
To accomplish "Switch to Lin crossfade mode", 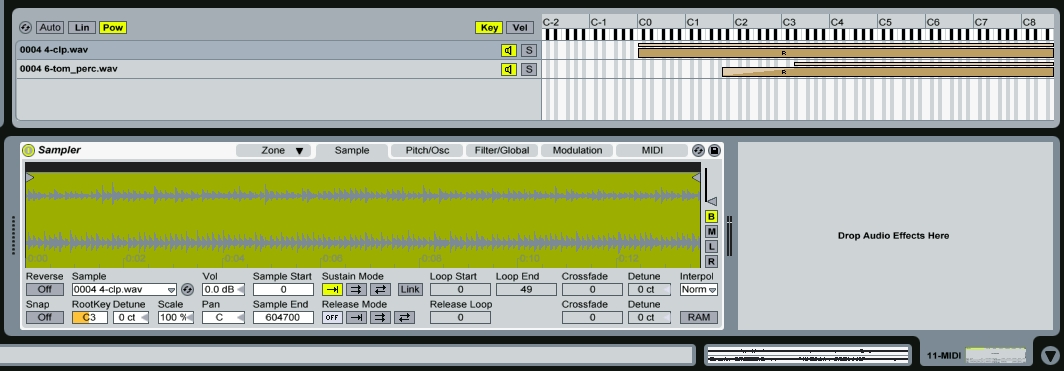I will [81, 28].
